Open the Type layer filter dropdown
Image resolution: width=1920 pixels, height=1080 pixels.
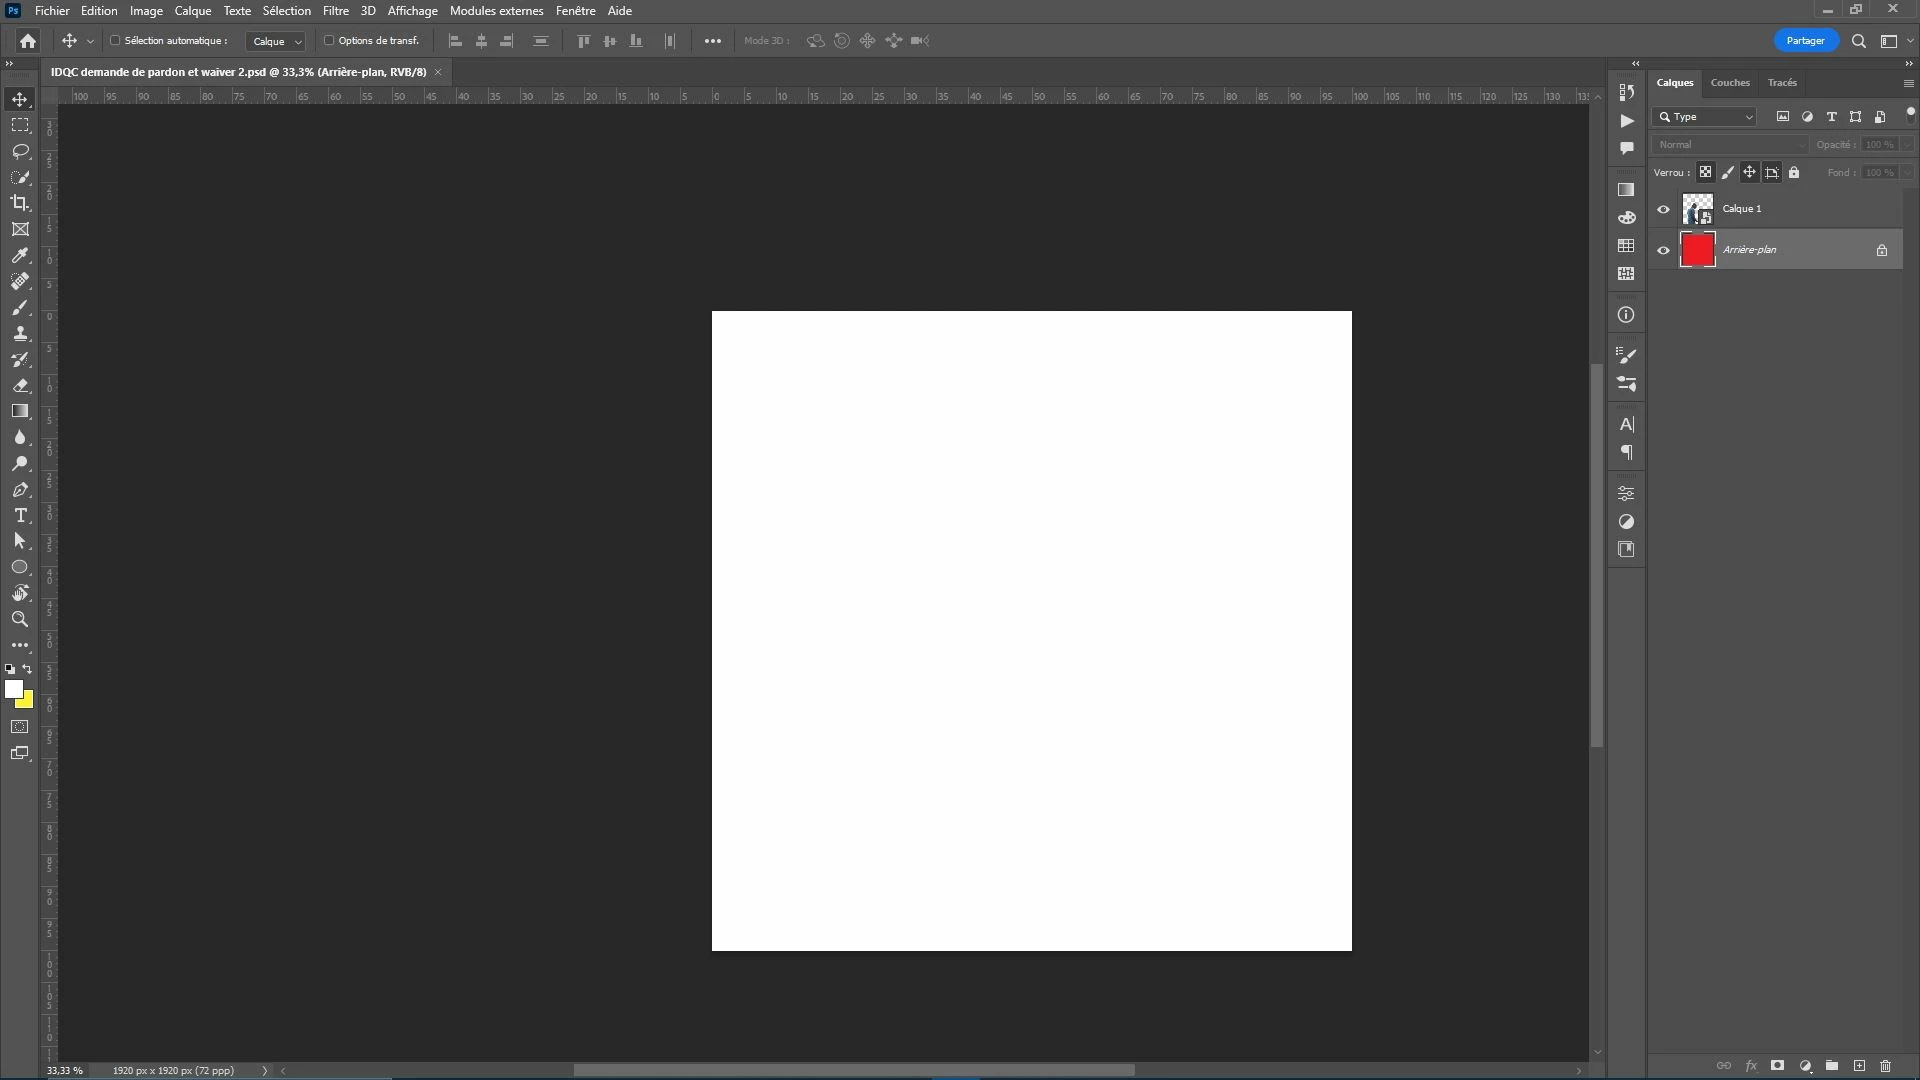pos(1705,117)
